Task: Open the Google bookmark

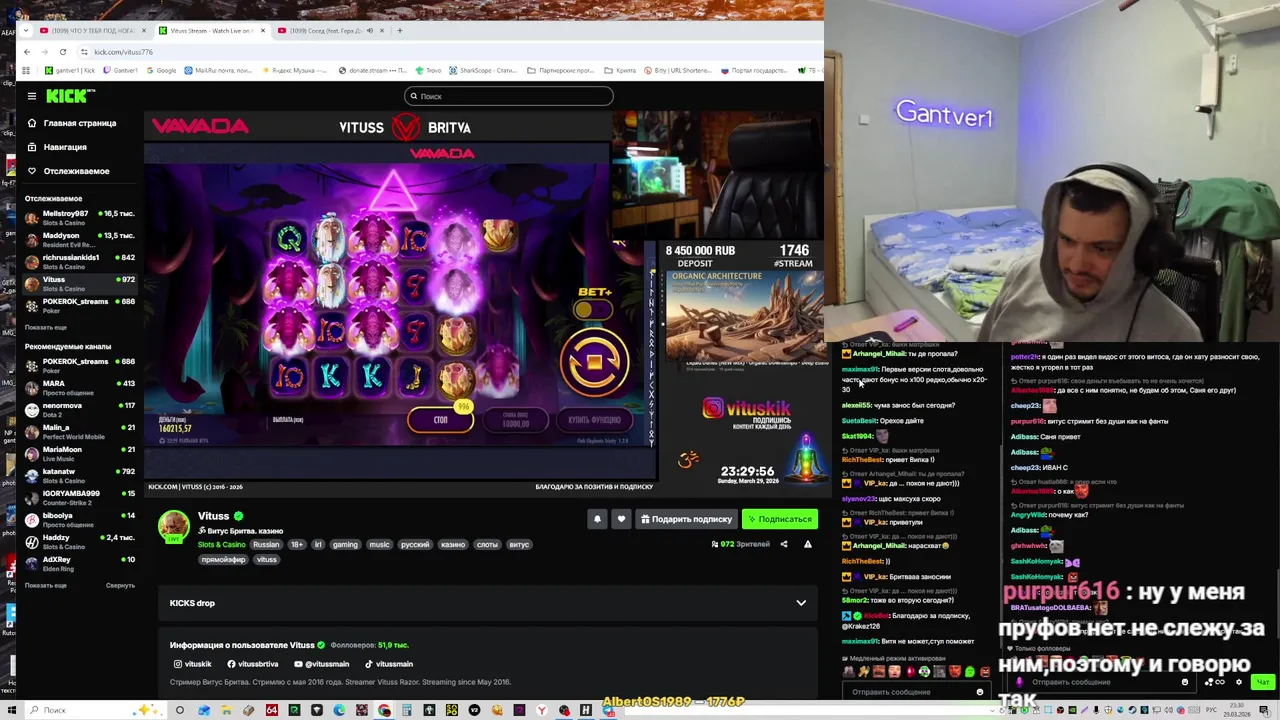Action: click(x=160, y=71)
